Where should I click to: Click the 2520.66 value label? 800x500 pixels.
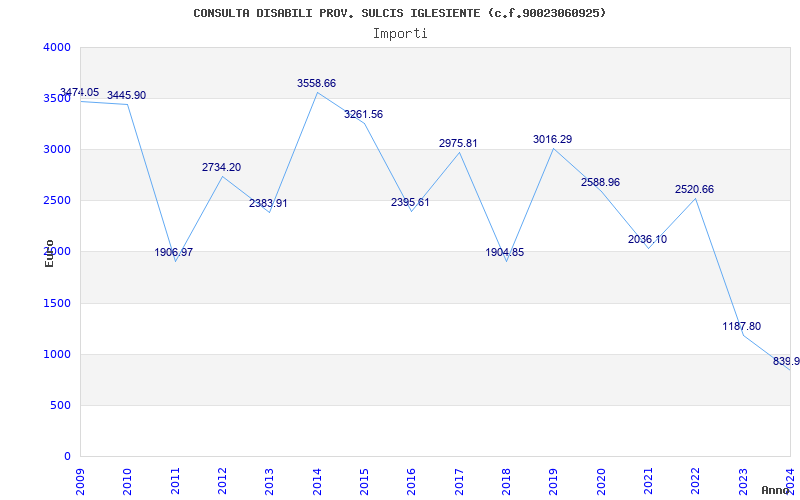click(694, 189)
